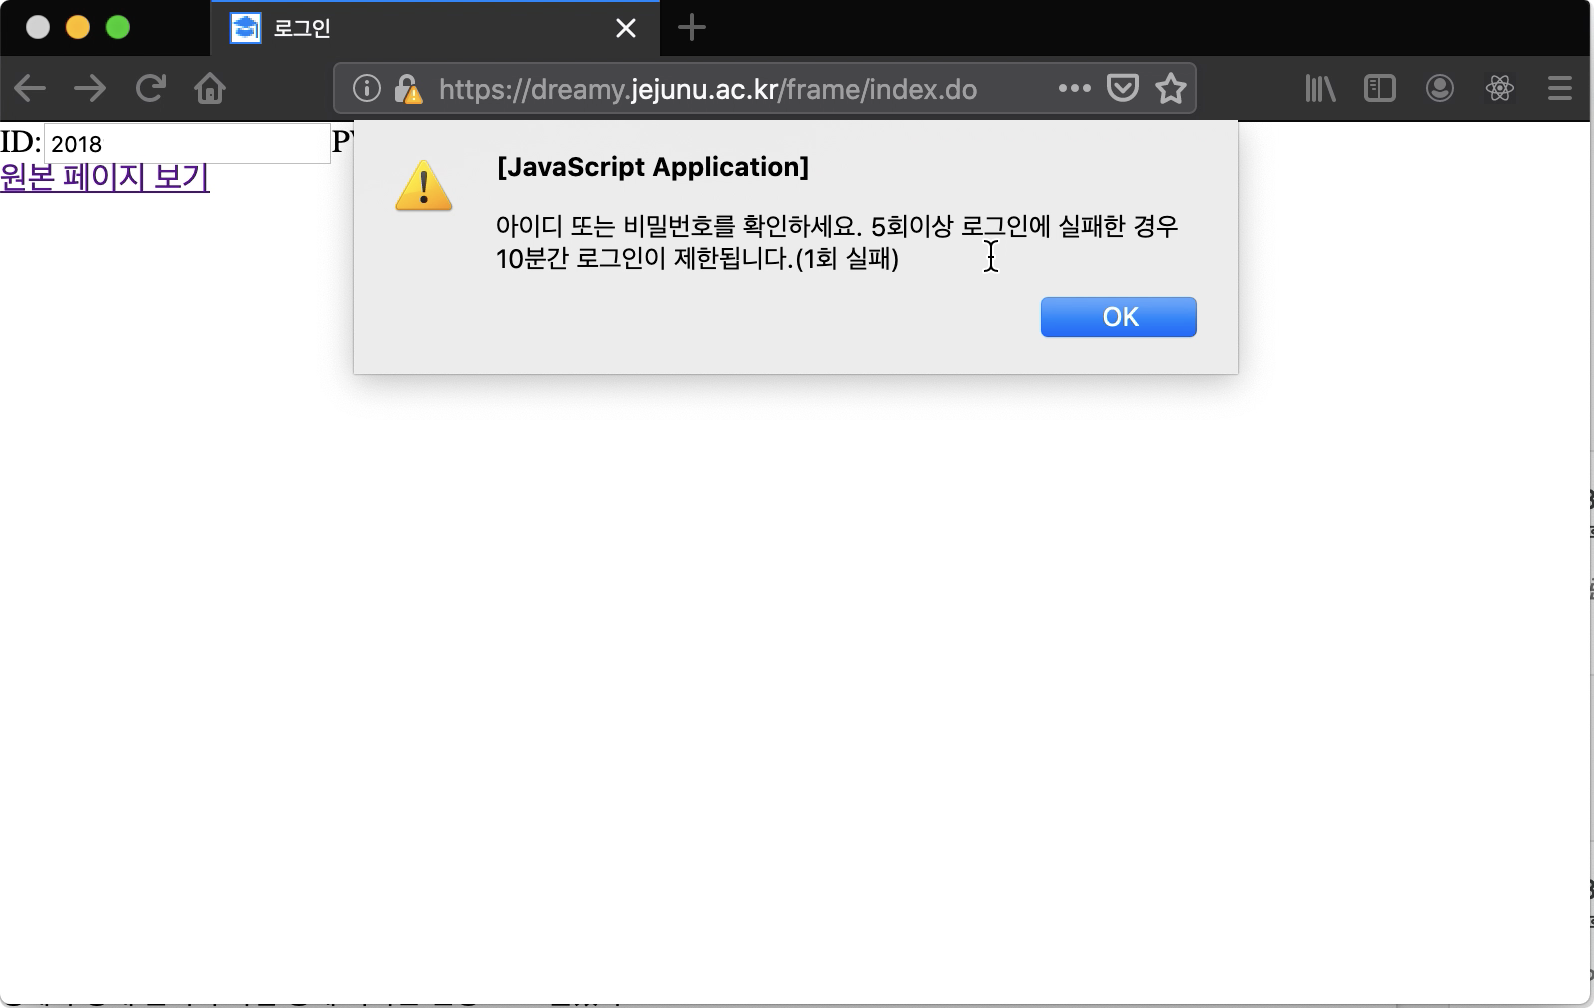Open a new tab with plus button
The width and height of the screenshot is (1594, 1008).
click(x=692, y=28)
